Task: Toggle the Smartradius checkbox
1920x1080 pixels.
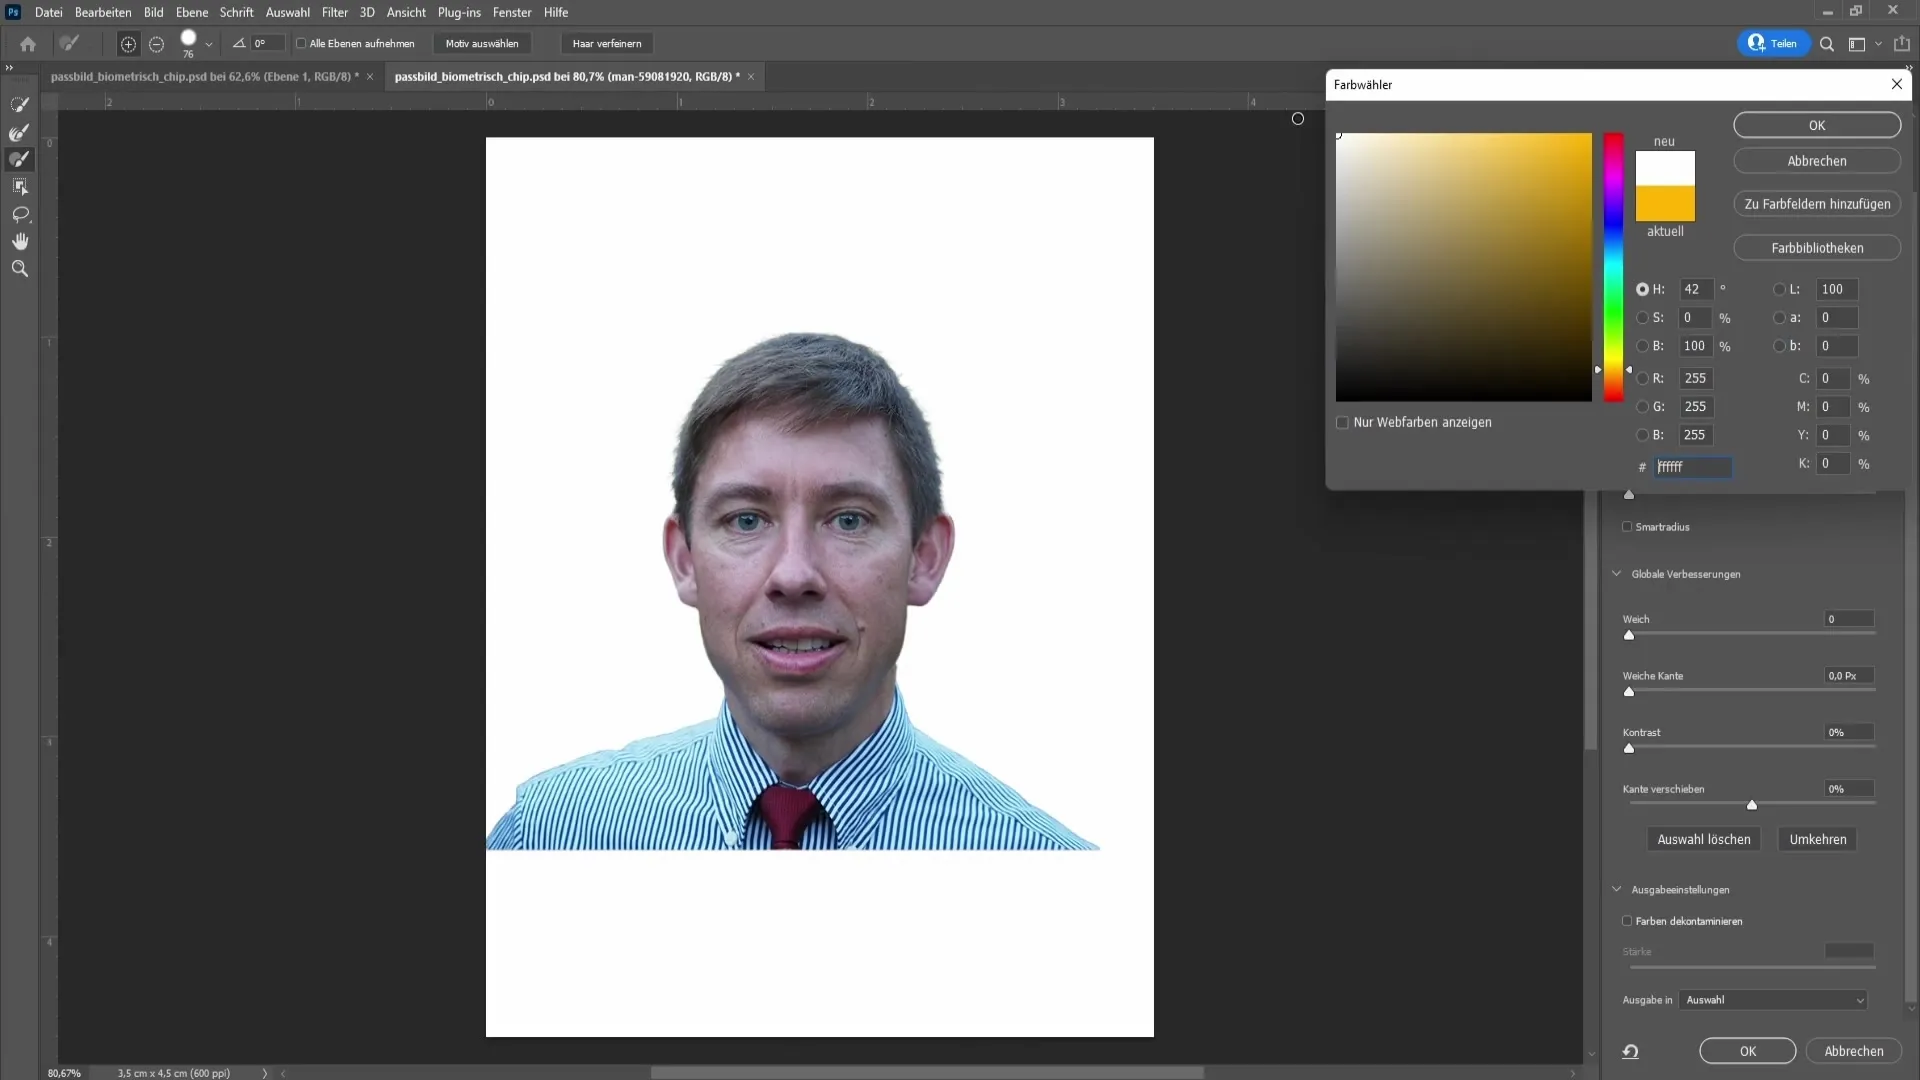Action: 1627,527
